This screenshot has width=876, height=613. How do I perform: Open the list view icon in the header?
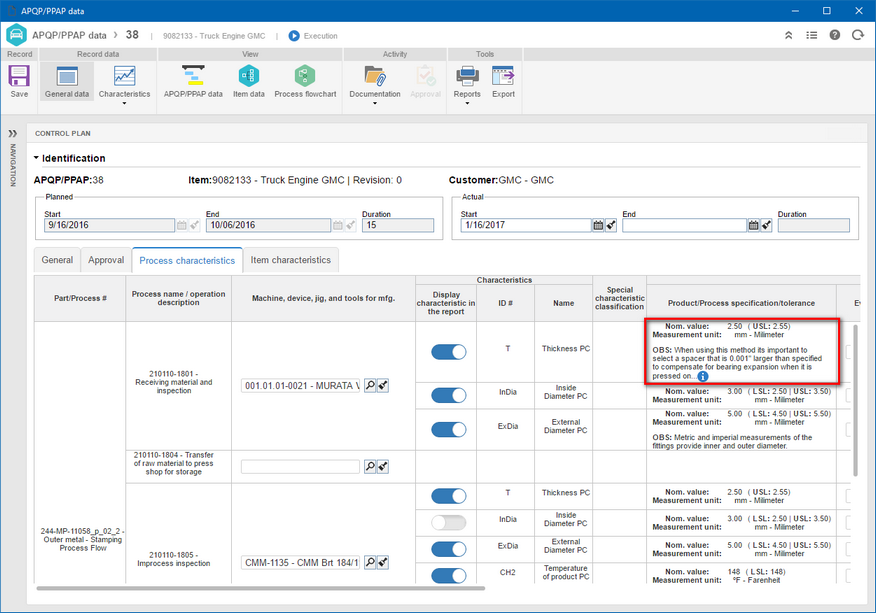pyautogui.click(x=812, y=35)
